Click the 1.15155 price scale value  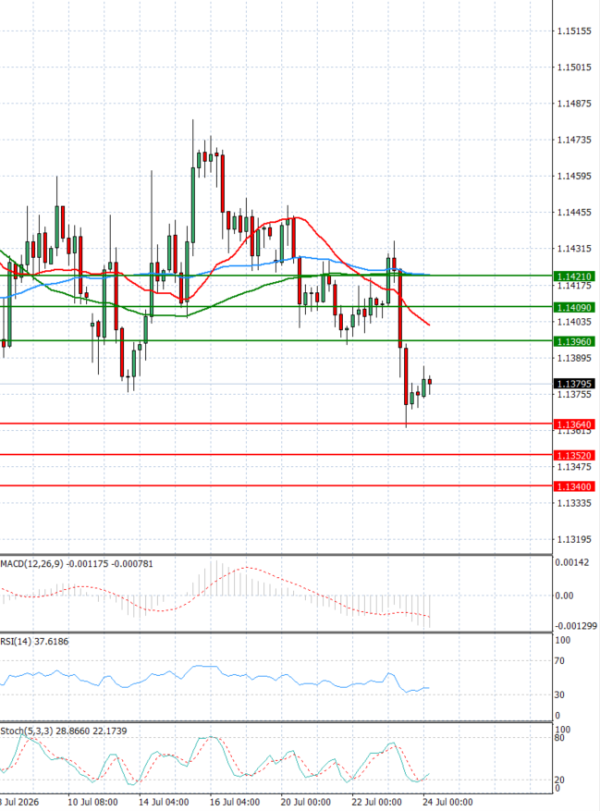(574, 31)
